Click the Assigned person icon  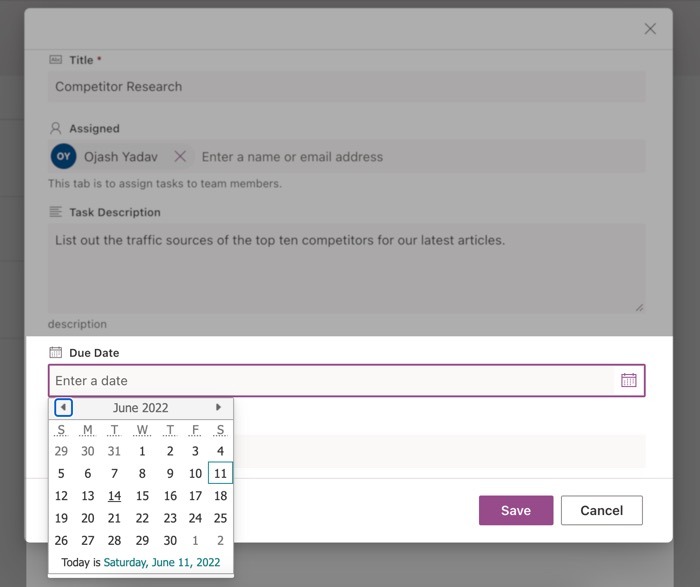coord(55,128)
